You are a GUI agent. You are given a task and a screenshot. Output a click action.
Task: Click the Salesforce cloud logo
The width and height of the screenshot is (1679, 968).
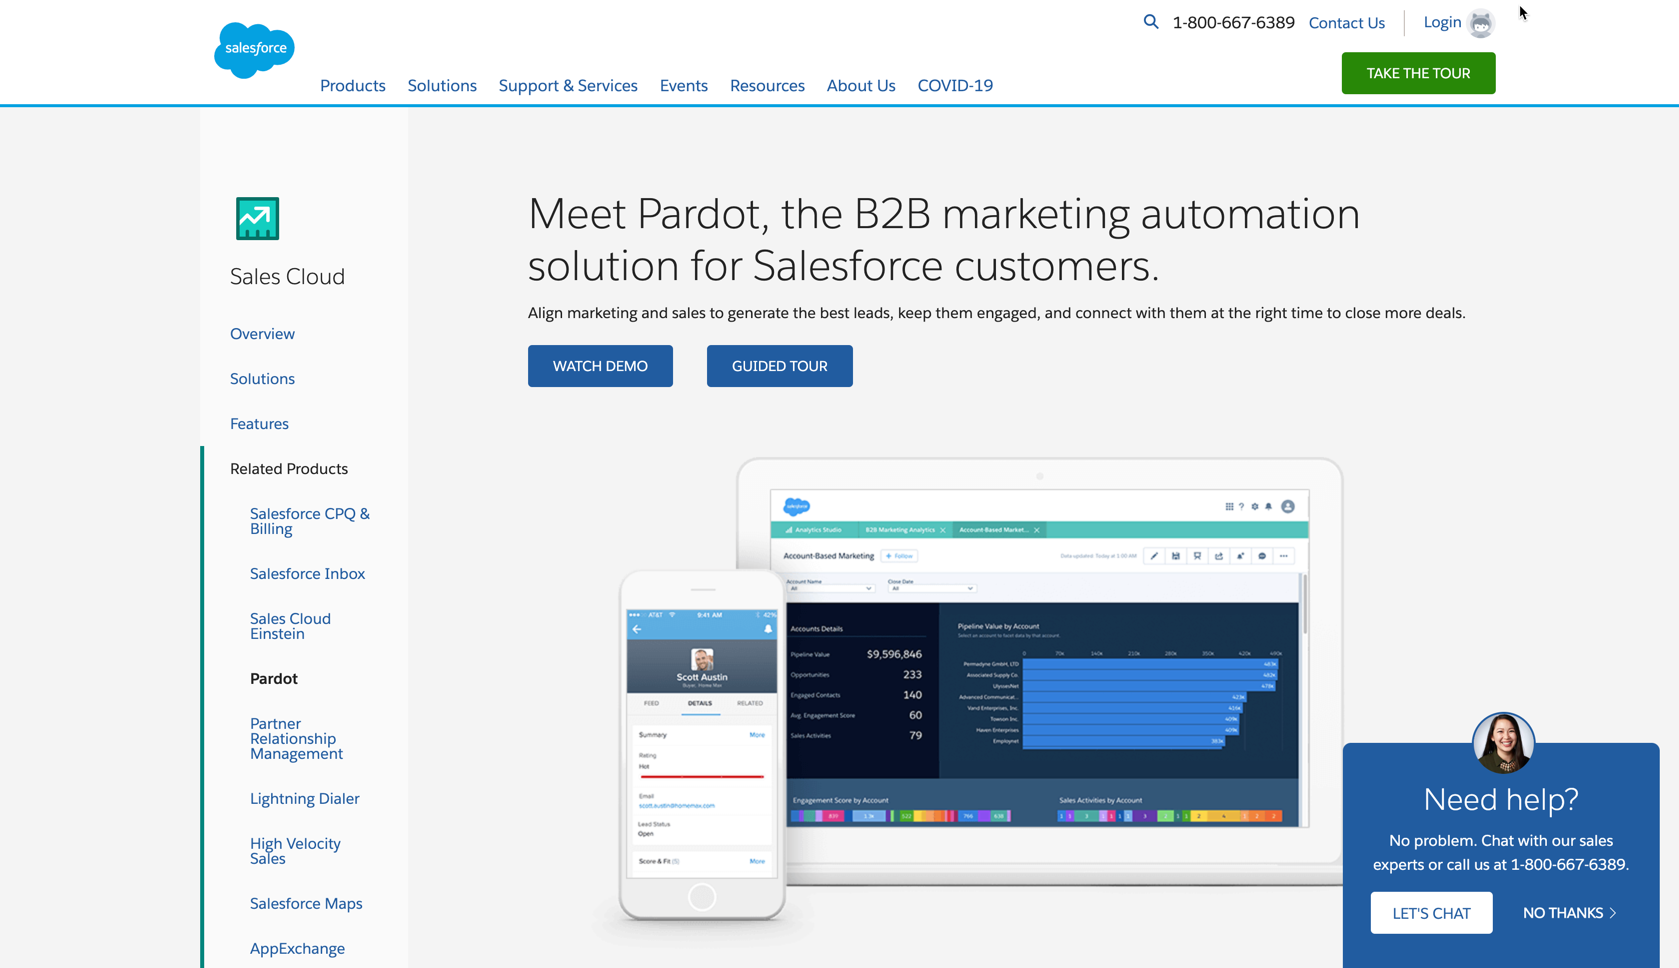click(x=254, y=50)
